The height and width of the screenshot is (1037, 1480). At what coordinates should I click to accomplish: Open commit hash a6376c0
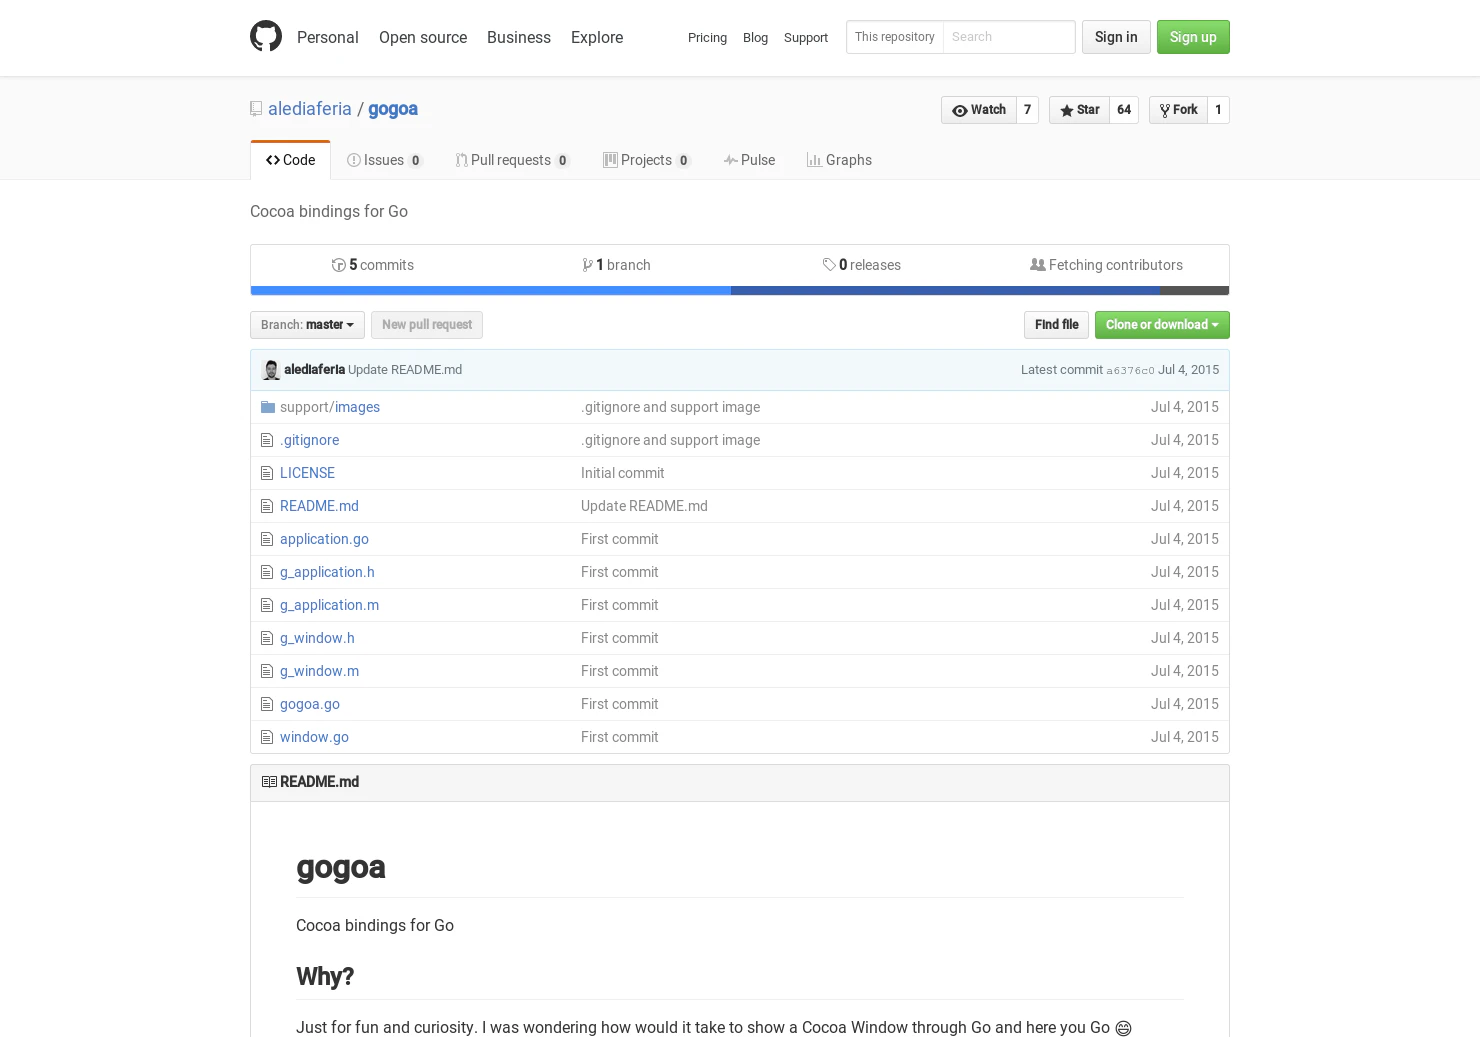pyautogui.click(x=1130, y=371)
